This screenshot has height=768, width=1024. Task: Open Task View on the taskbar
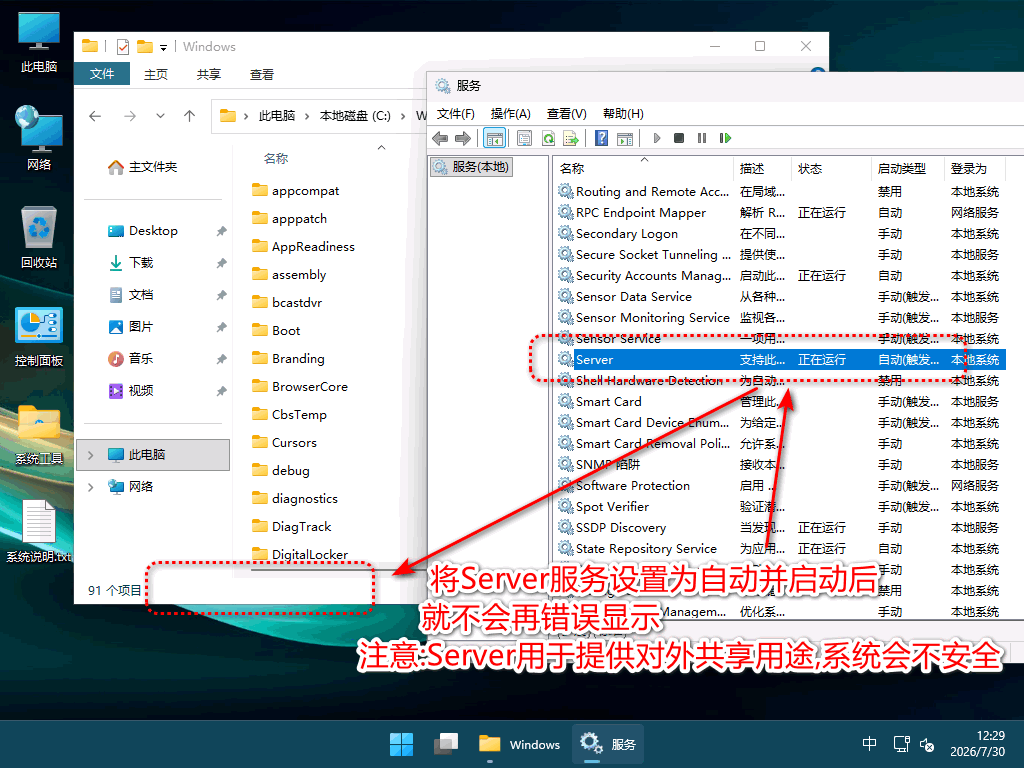pyautogui.click(x=446, y=744)
